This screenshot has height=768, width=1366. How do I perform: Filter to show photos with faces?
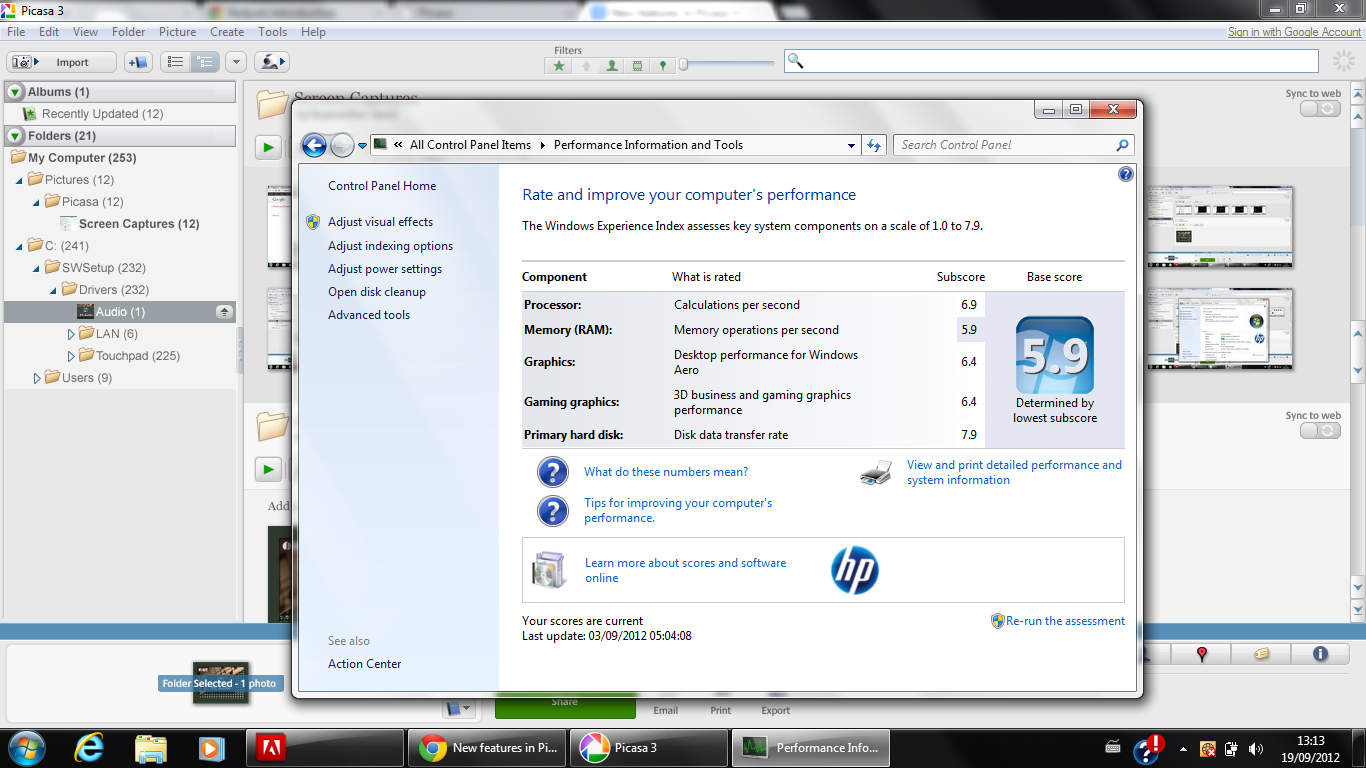tap(612, 66)
